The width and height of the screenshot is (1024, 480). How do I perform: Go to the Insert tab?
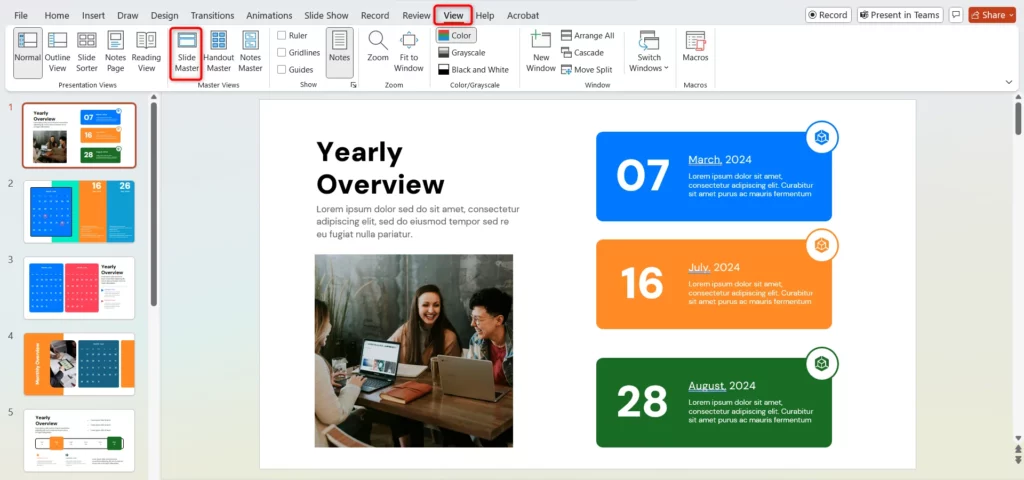[93, 16]
